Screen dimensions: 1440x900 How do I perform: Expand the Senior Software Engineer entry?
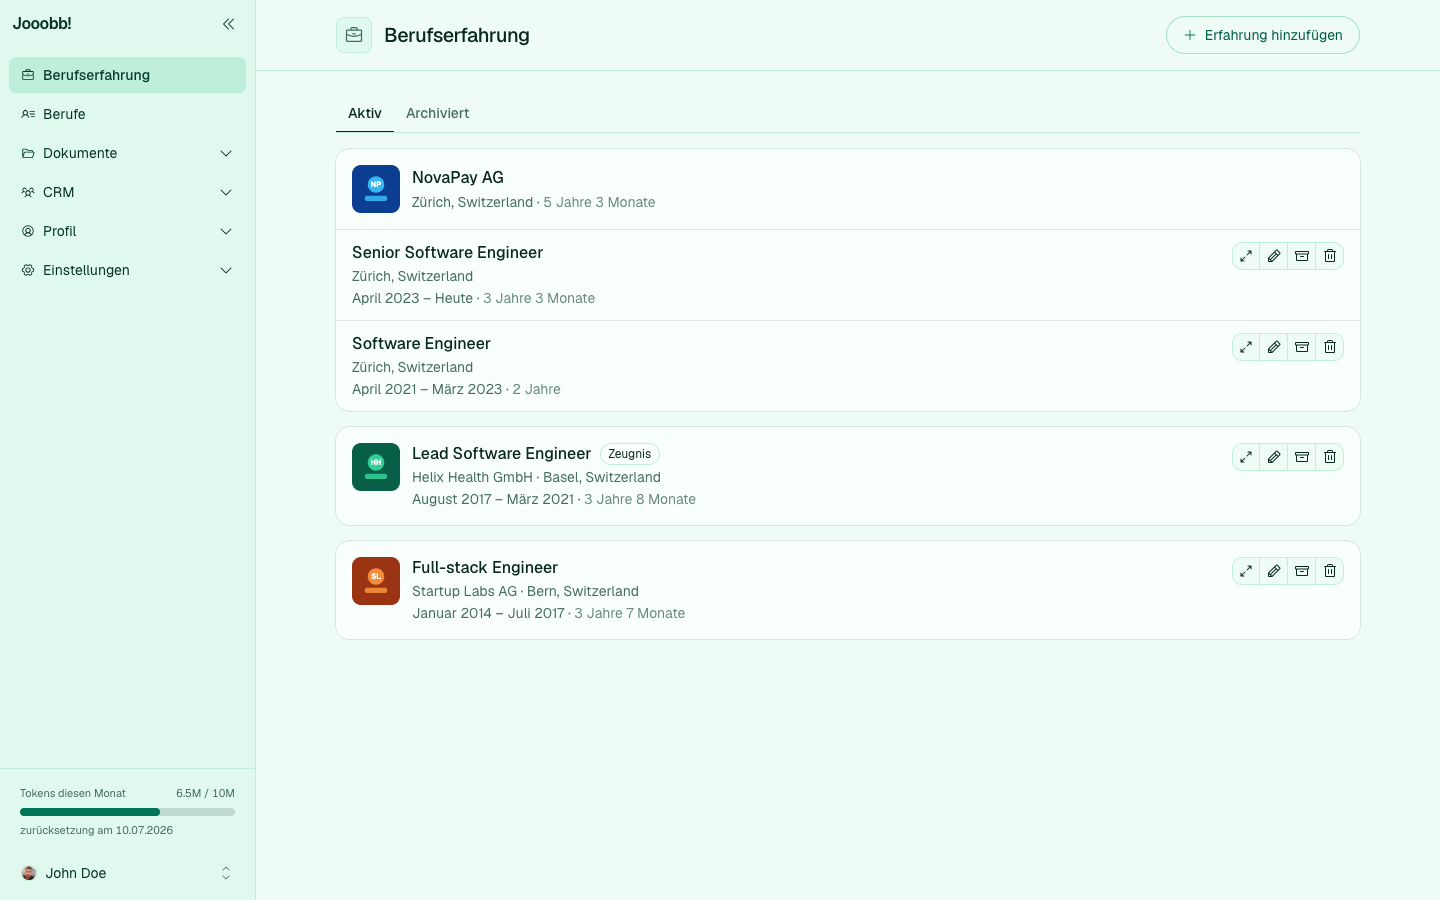tap(1246, 256)
